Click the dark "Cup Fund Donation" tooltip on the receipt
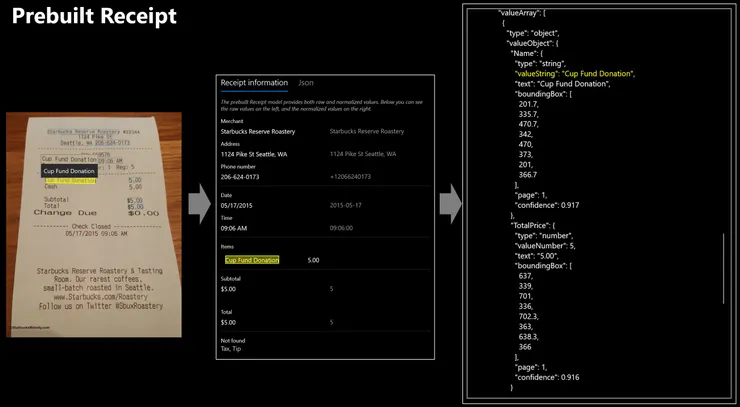This screenshot has height=407, width=740. 69,171
